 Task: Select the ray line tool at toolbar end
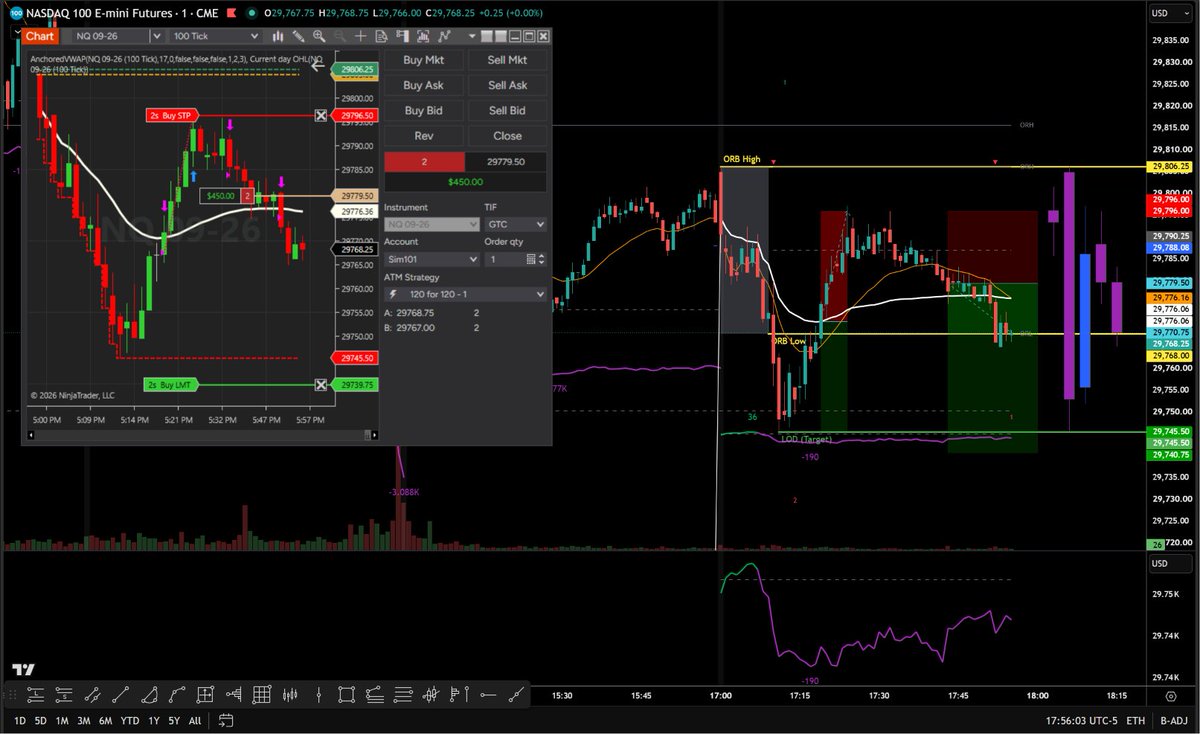click(x=517, y=695)
